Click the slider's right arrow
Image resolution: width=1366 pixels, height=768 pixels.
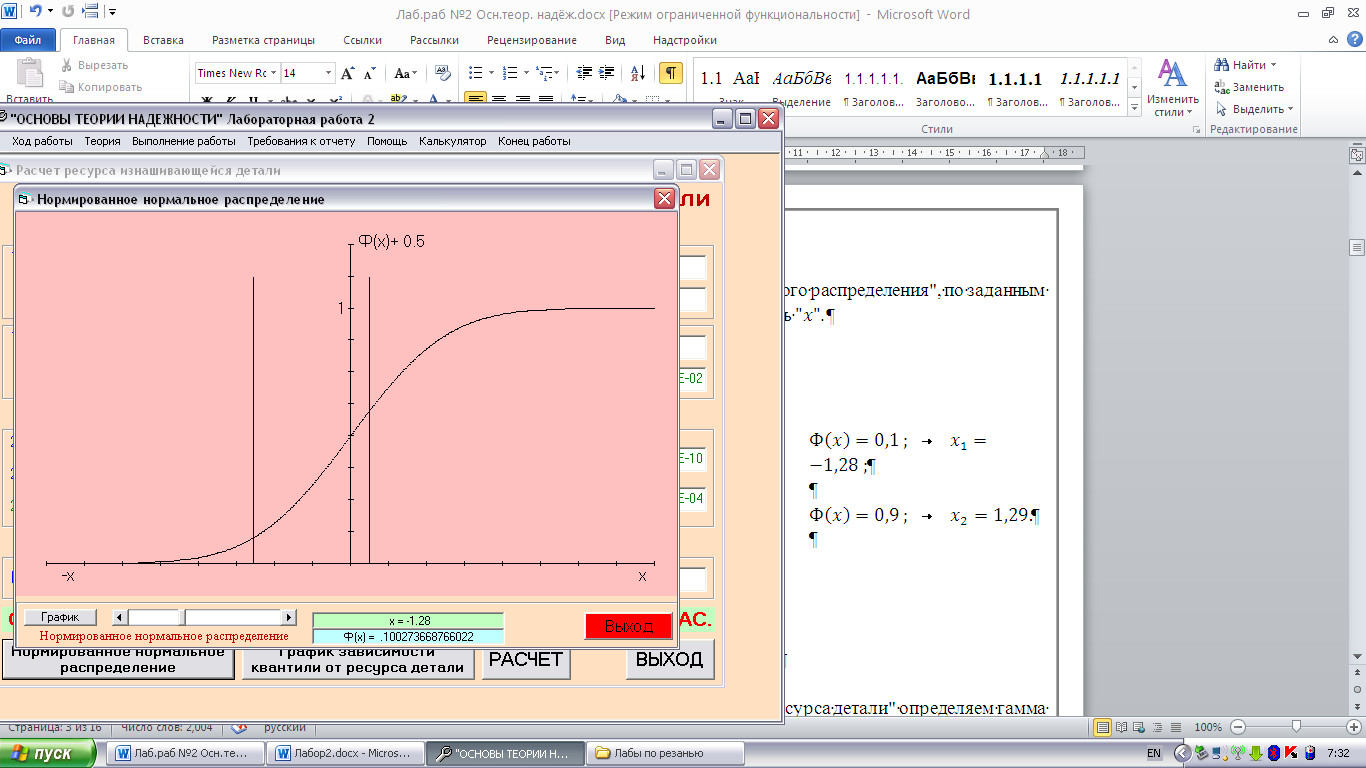pos(290,618)
